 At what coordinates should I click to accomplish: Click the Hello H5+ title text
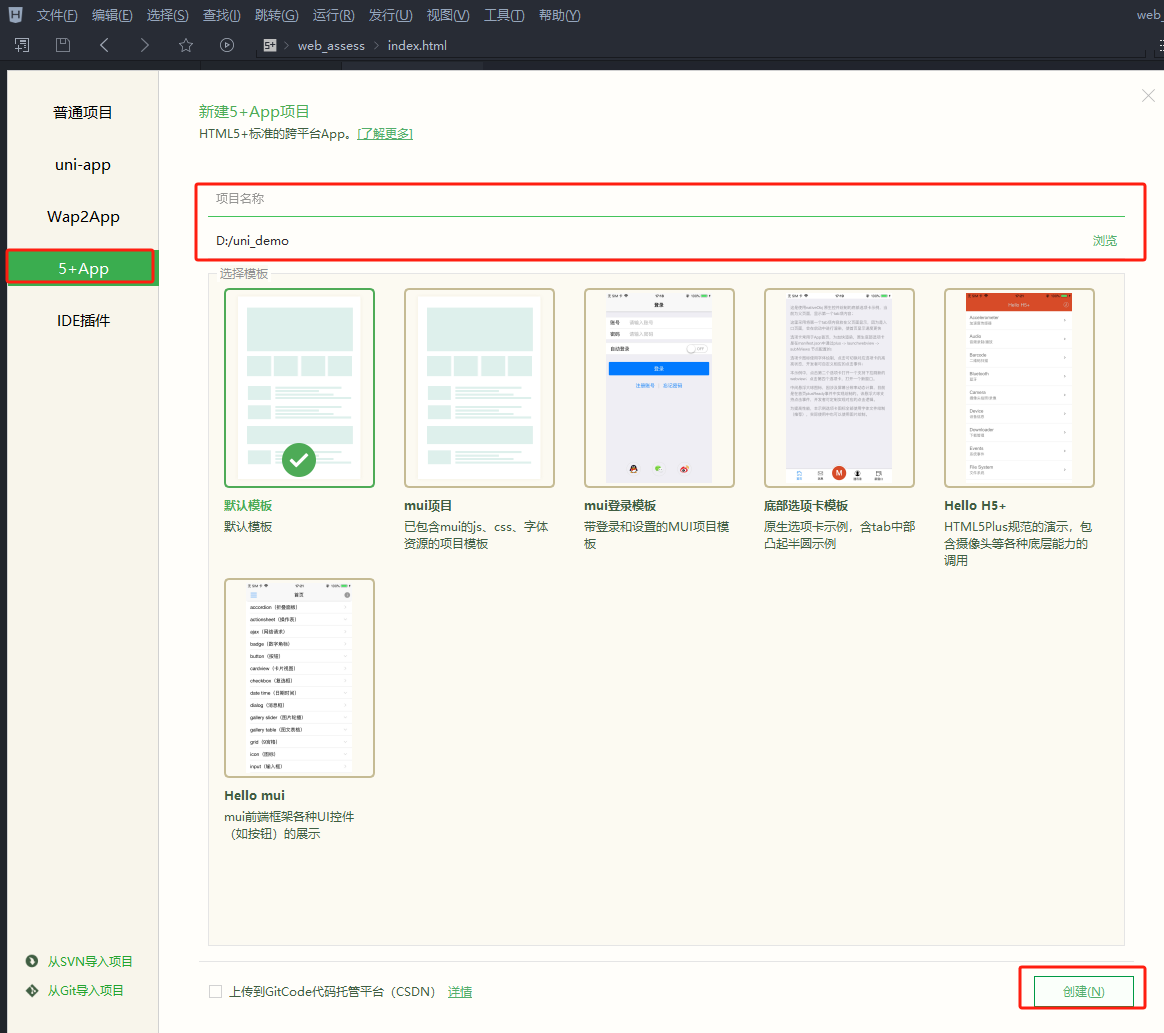[975, 505]
